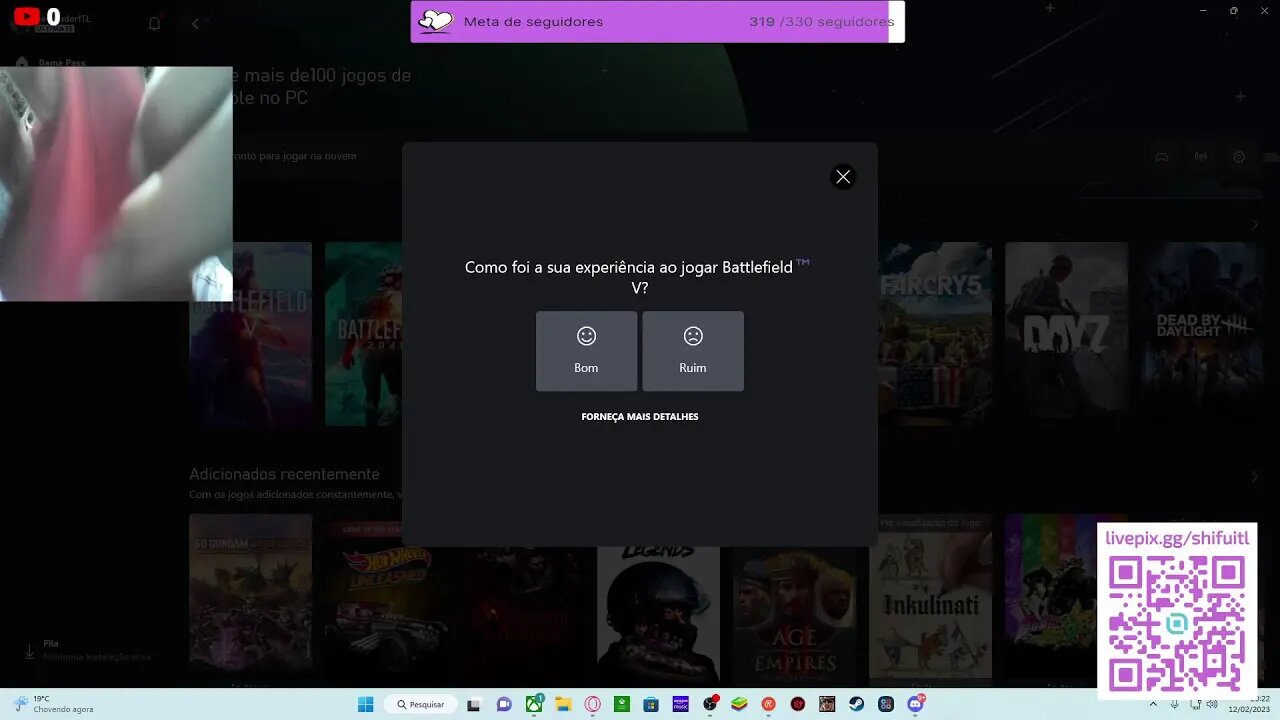The height and width of the screenshot is (720, 1280).
Task: Click the cloud streaming icon in the filter row
Action: 1201,157
